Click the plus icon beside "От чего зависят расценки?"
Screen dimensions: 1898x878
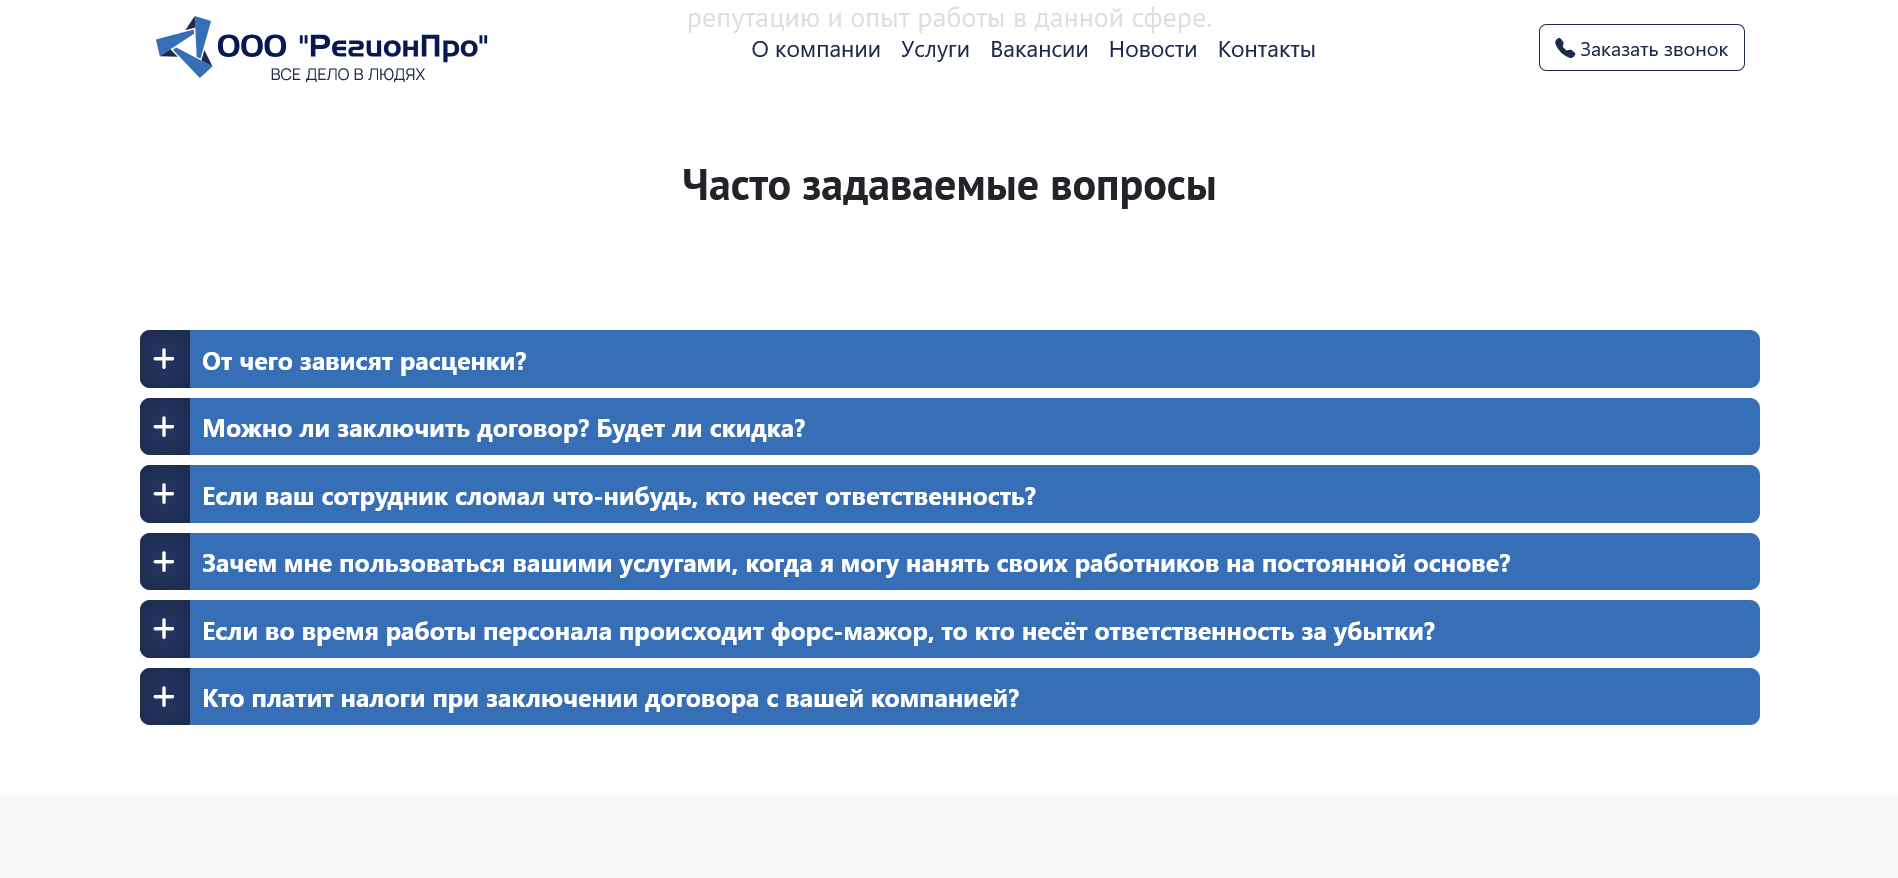pos(164,359)
